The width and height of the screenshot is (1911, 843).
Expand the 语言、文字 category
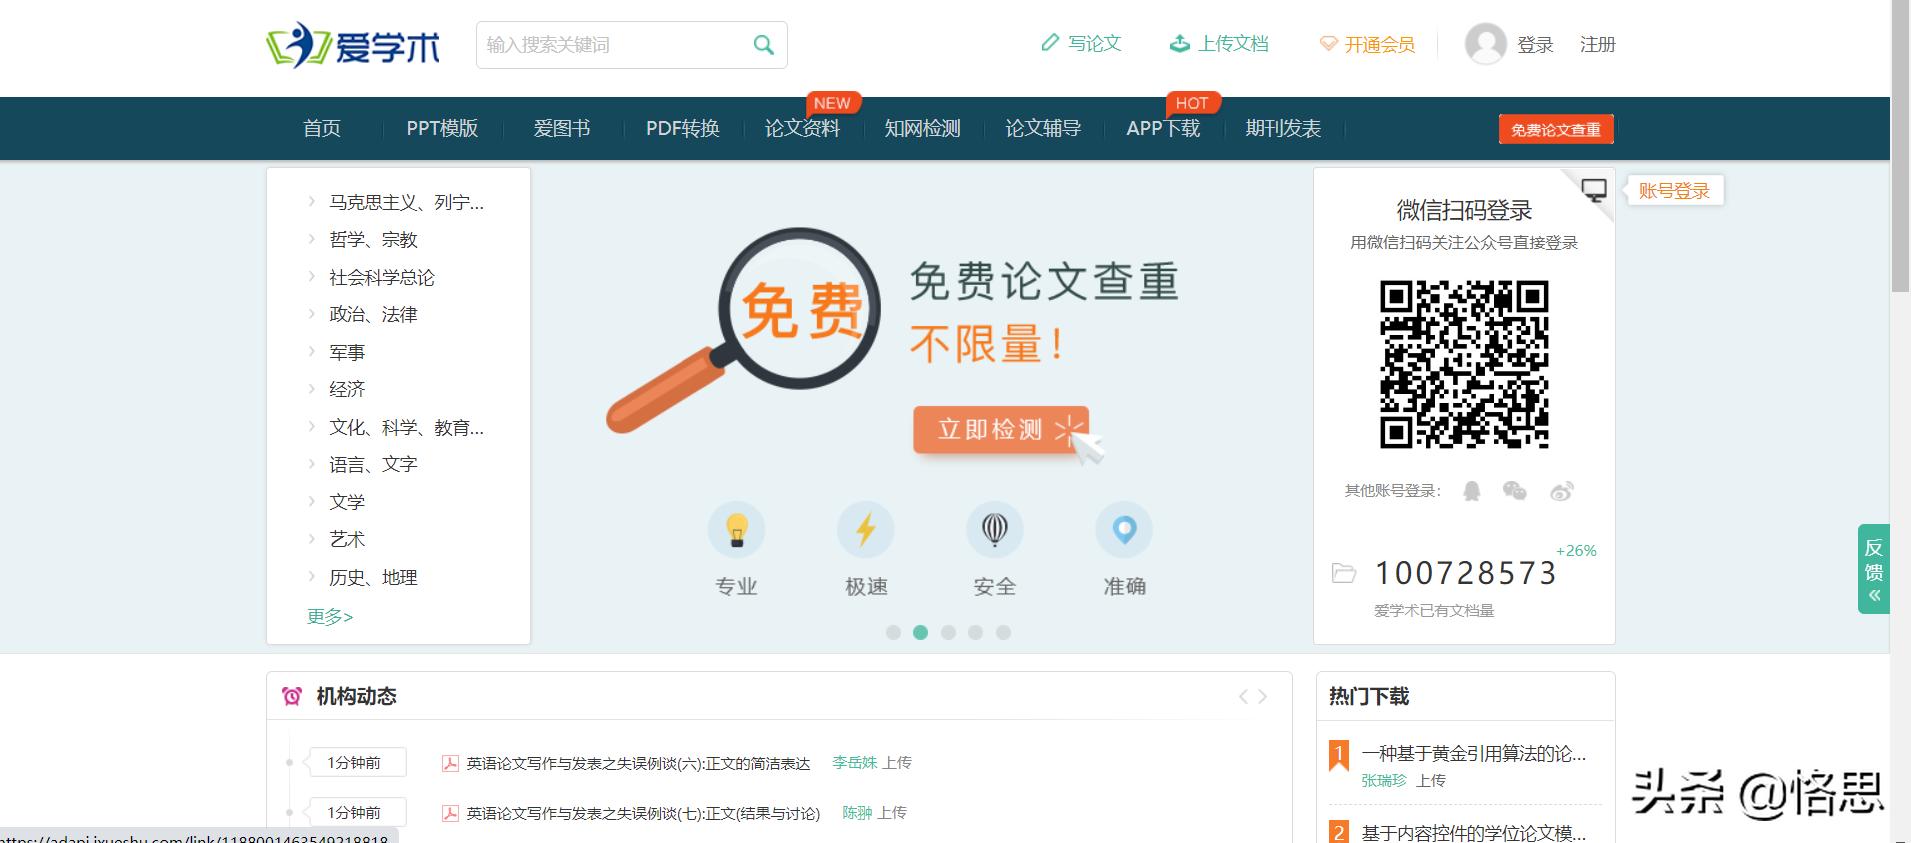pyautogui.click(x=373, y=464)
